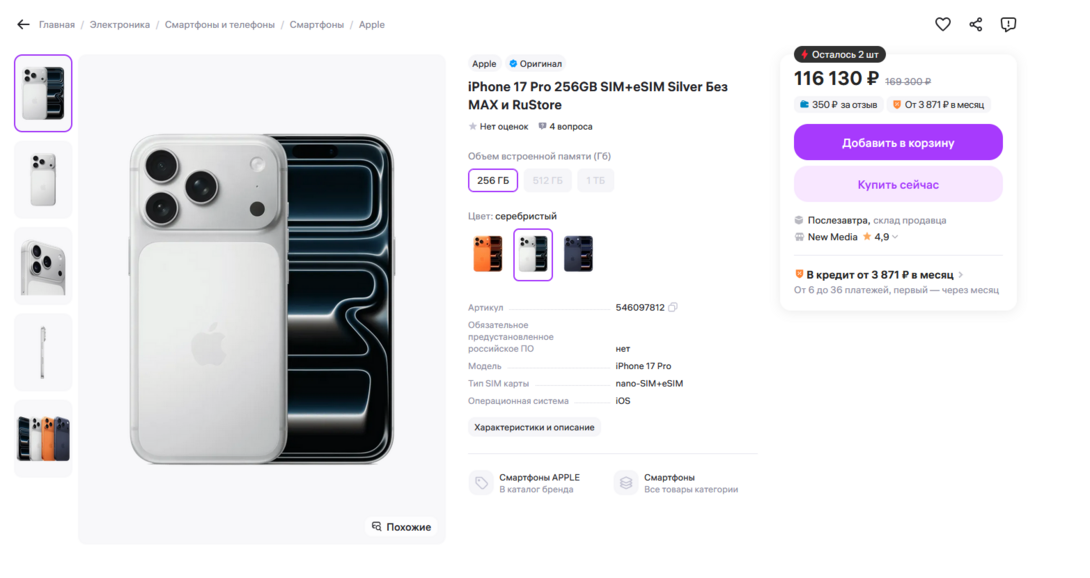Click Купить сейчас button
Image resolution: width=1090 pixels, height=578 pixels.
click(x=898, y=184)
